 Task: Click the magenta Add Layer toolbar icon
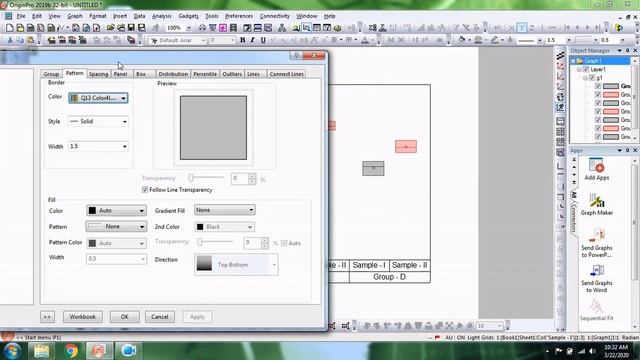pos(223,28)
